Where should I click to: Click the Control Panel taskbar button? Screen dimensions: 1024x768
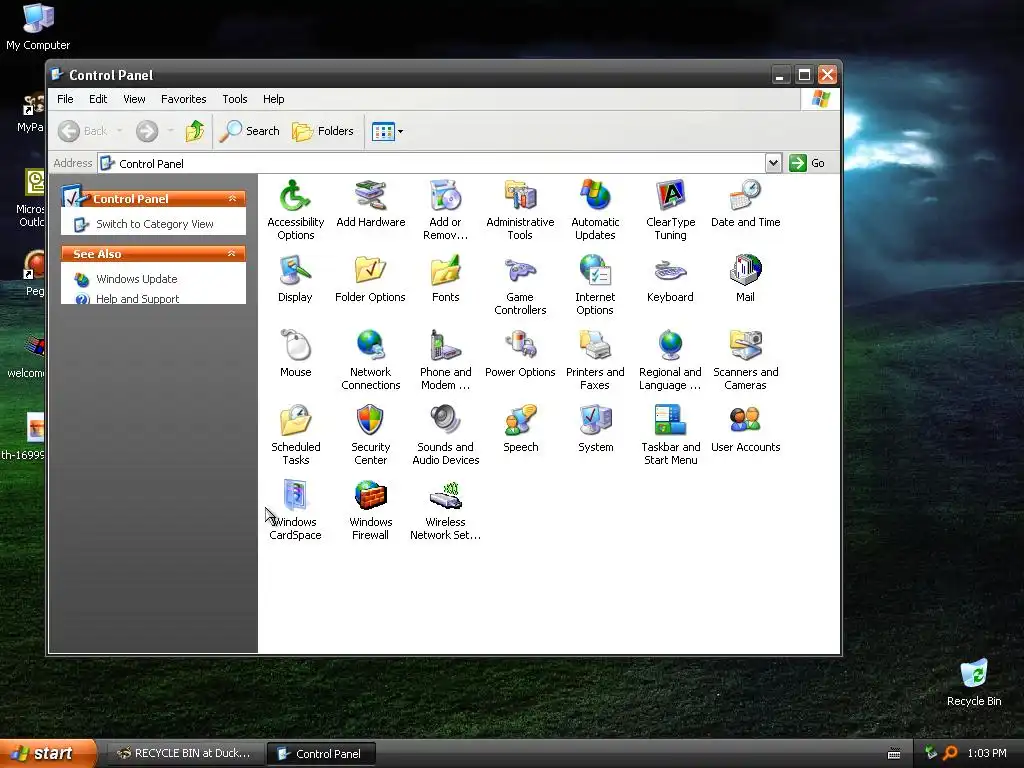[321, 754]
